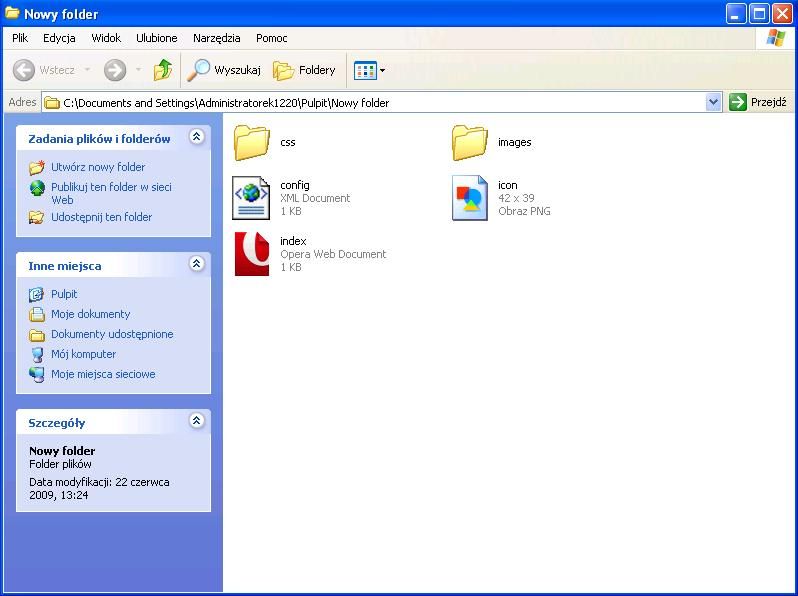Screen dimensions: 798x596
Task: Go to Moje dokumenty link
Action: point(91,314)
